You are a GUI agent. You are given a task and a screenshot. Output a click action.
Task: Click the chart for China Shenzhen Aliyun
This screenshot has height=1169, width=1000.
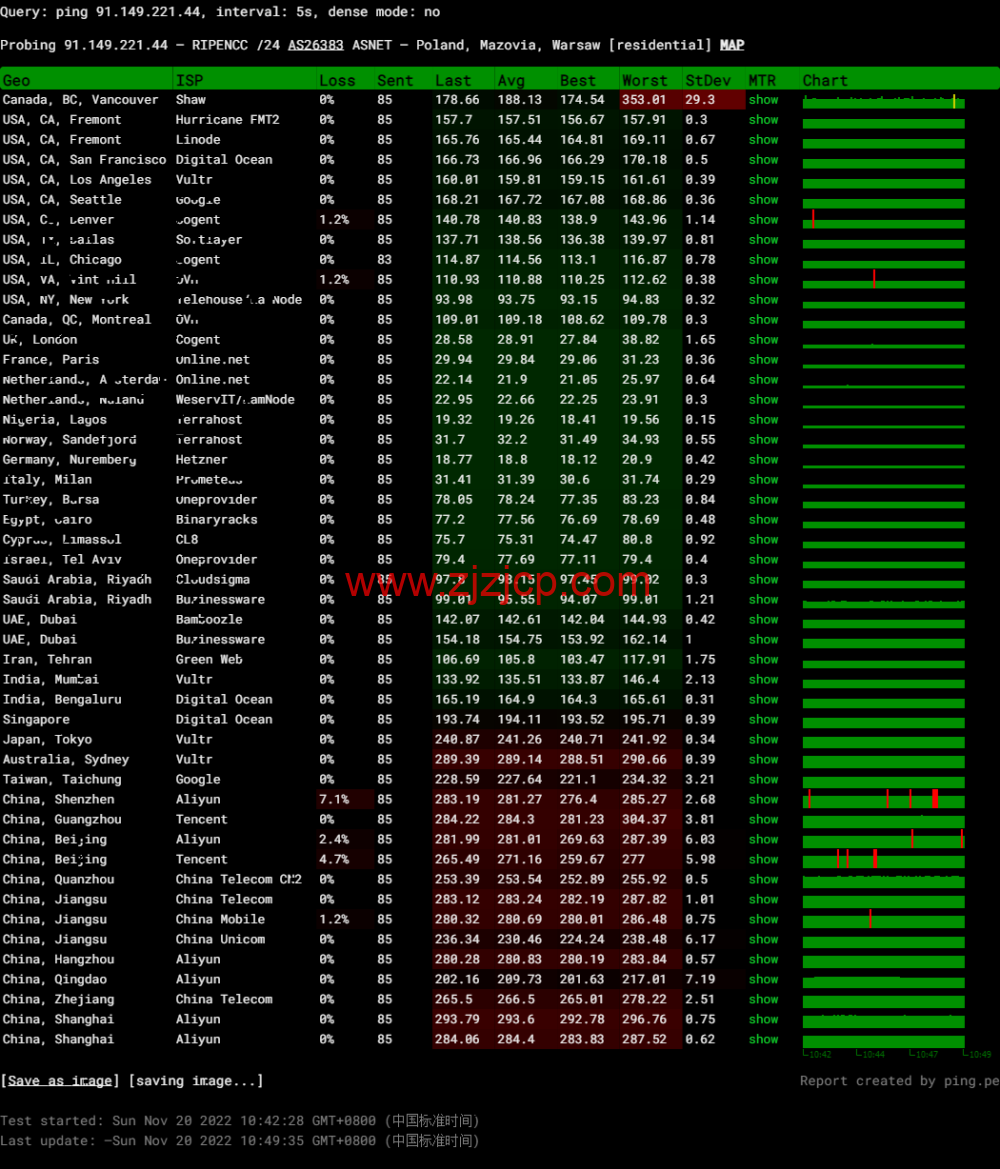pyautogui.click(x=884, y=799)
